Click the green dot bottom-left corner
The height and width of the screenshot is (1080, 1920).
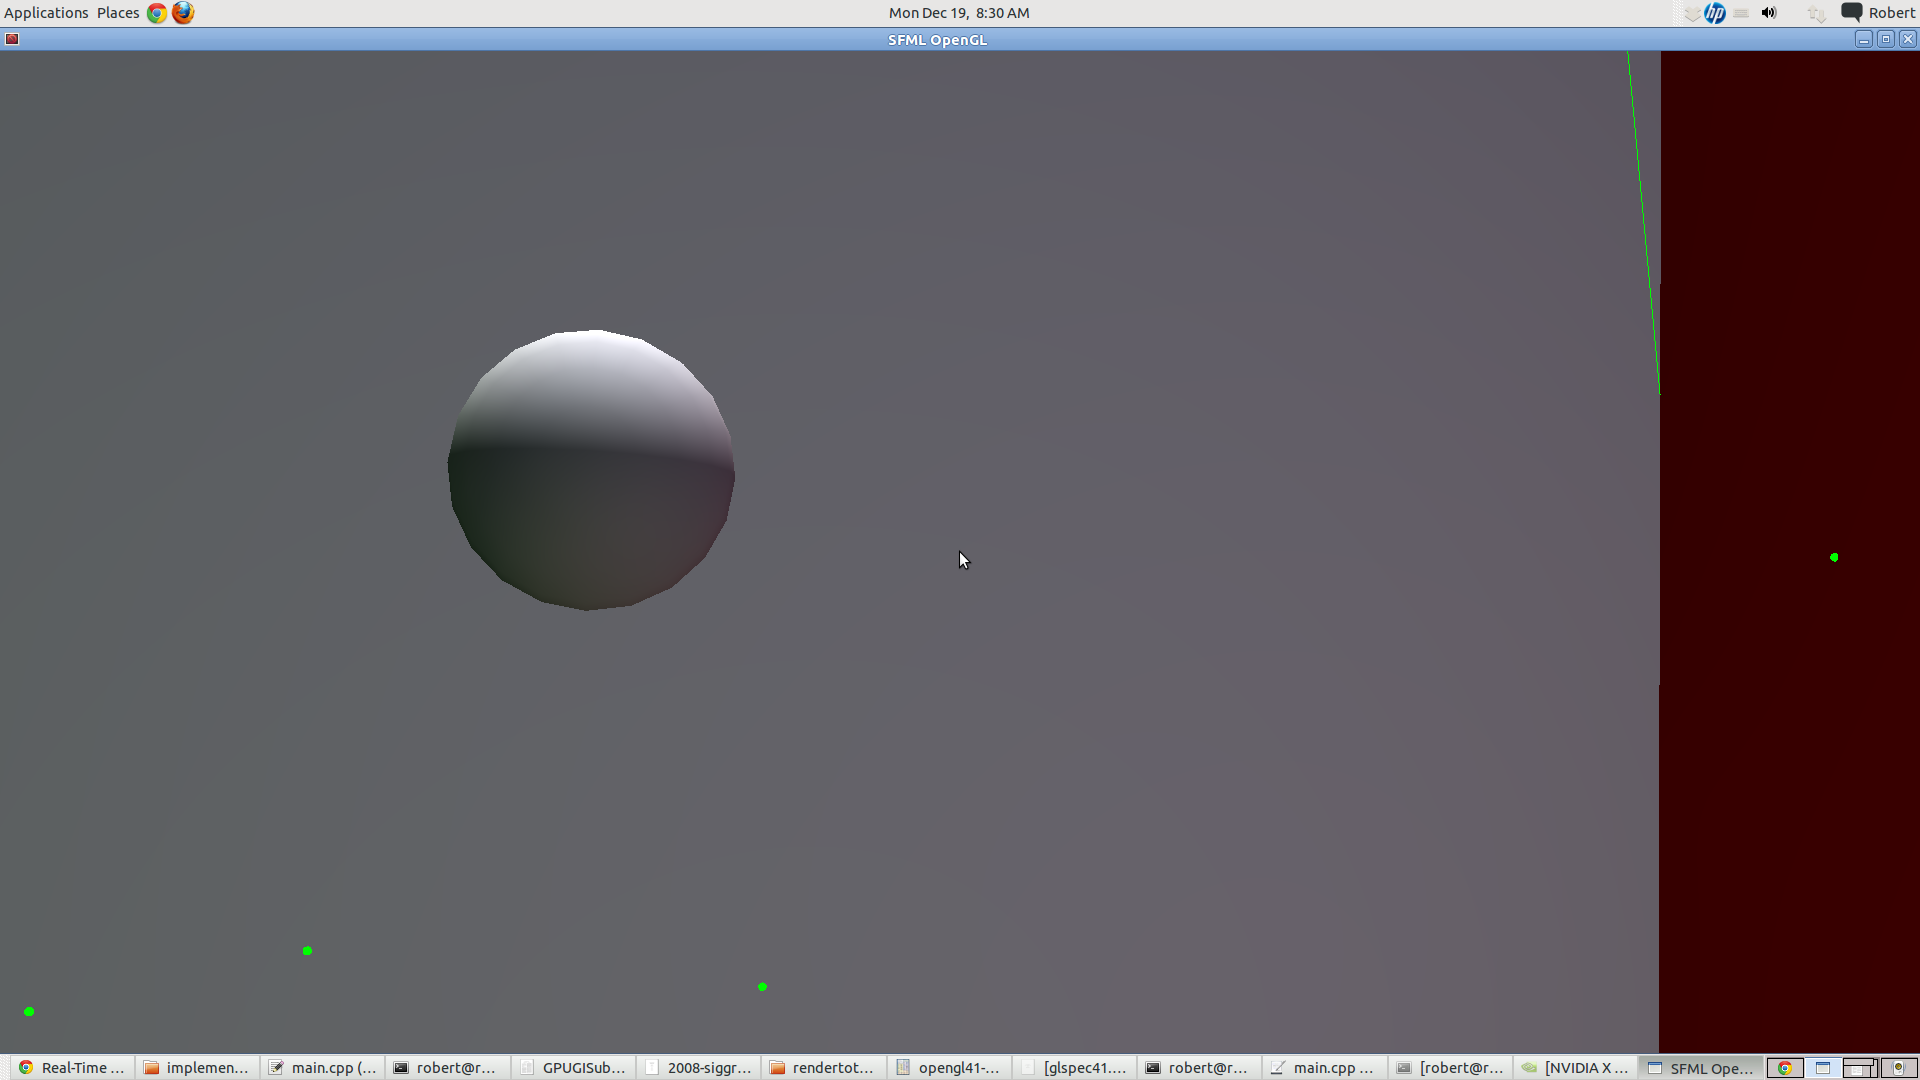[29, 1013]
